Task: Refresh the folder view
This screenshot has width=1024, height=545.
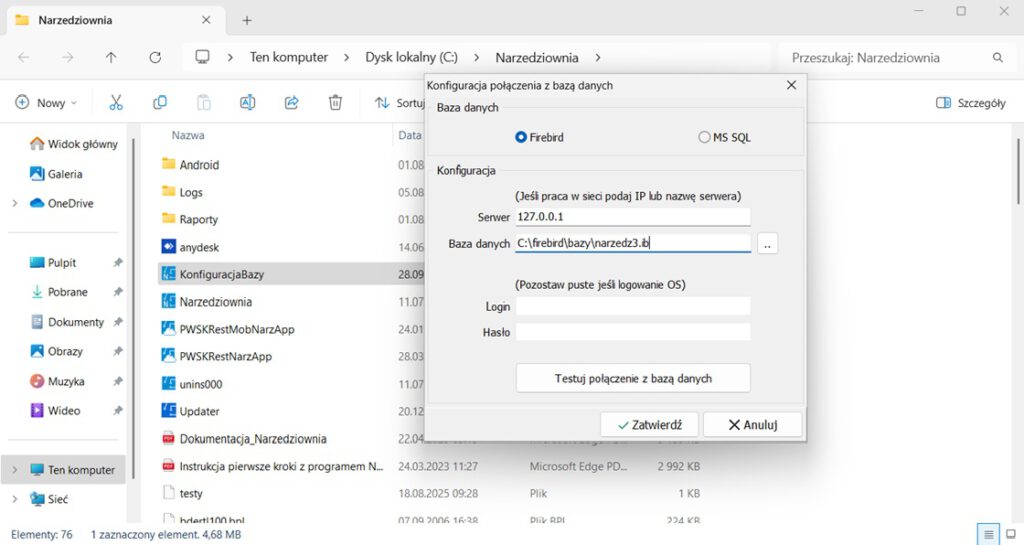Action: click(155, 57)
